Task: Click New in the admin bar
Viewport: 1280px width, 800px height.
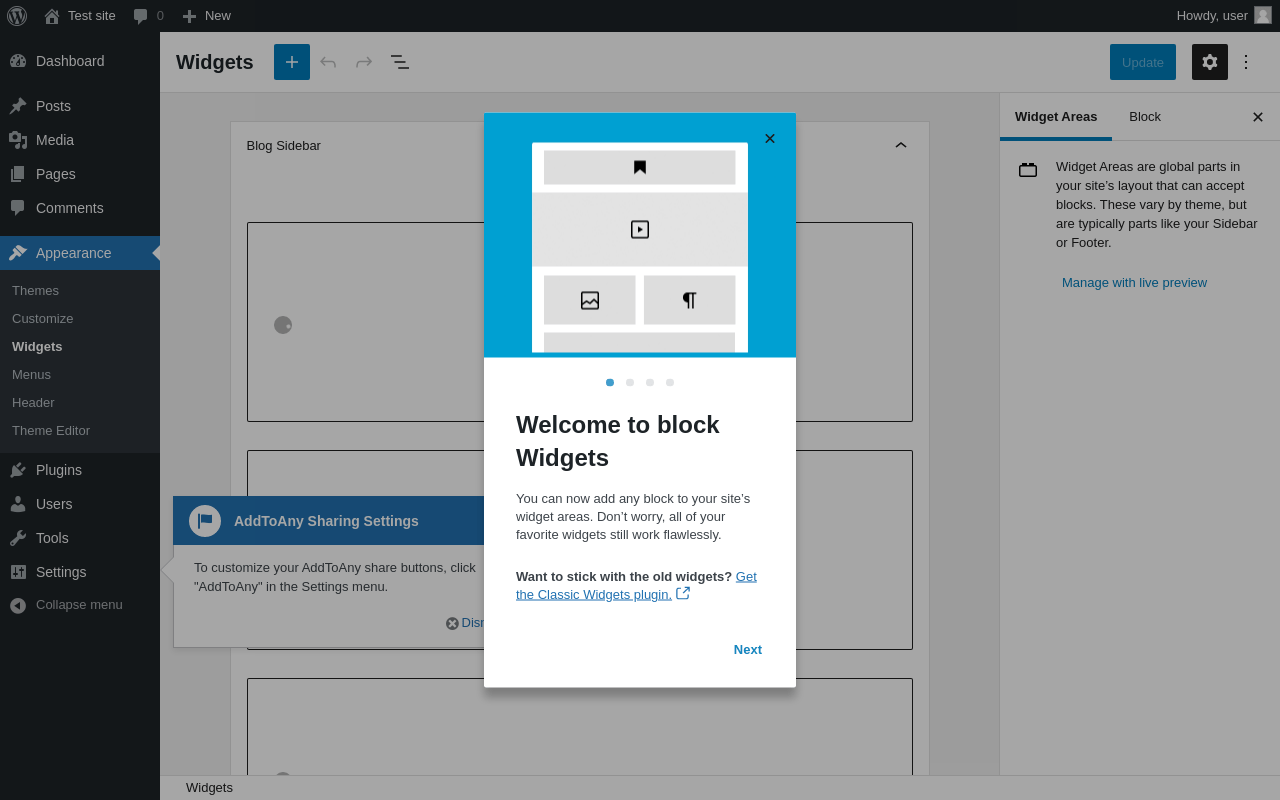Action: [206, 16]
